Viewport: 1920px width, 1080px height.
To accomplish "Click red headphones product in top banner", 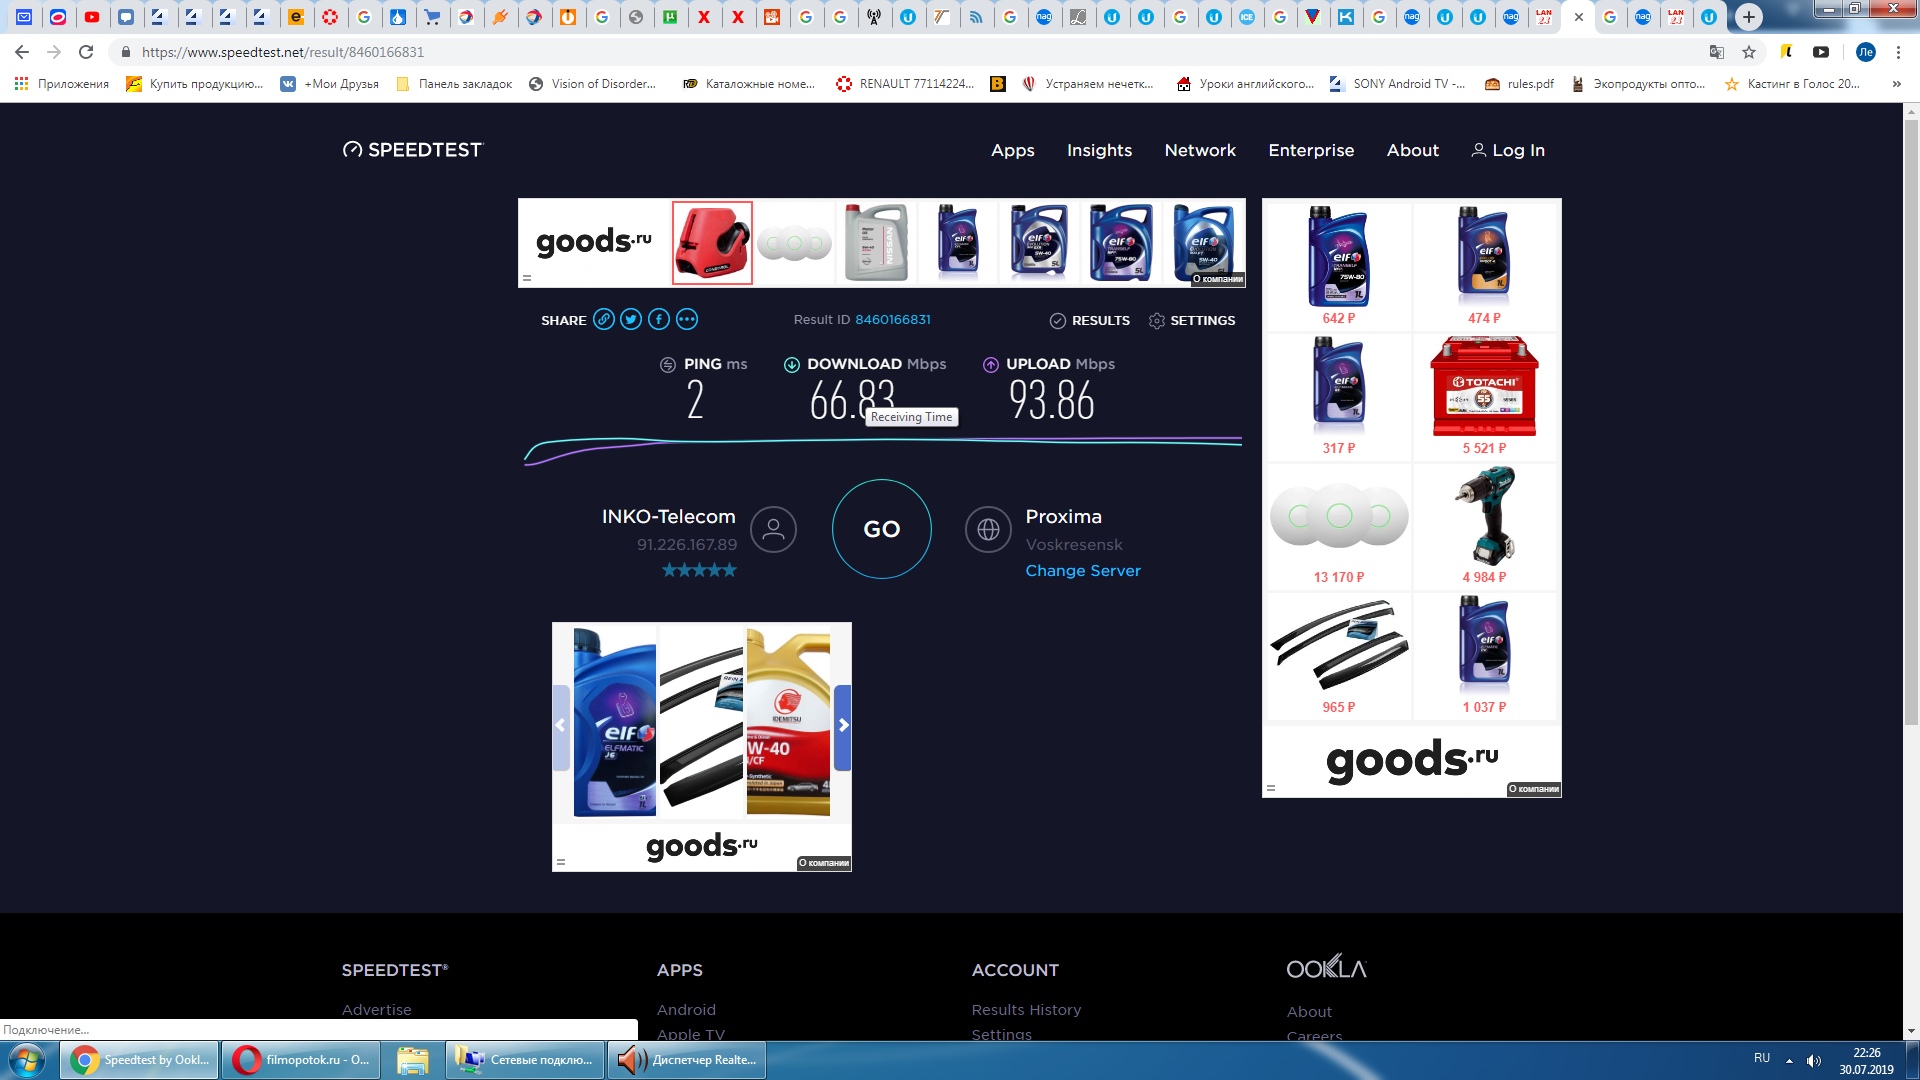I will point(712,243).
